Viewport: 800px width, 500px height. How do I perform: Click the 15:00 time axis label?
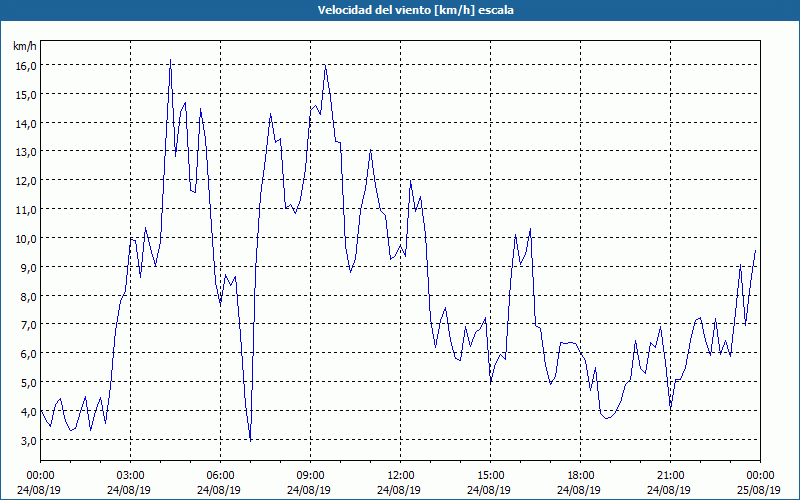[490, 476]
